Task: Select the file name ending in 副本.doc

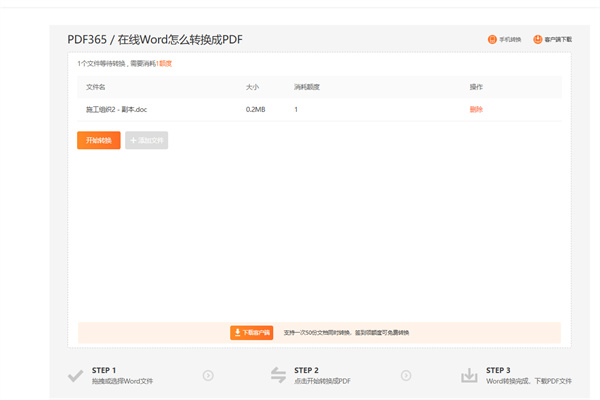Action: point(116,109)
